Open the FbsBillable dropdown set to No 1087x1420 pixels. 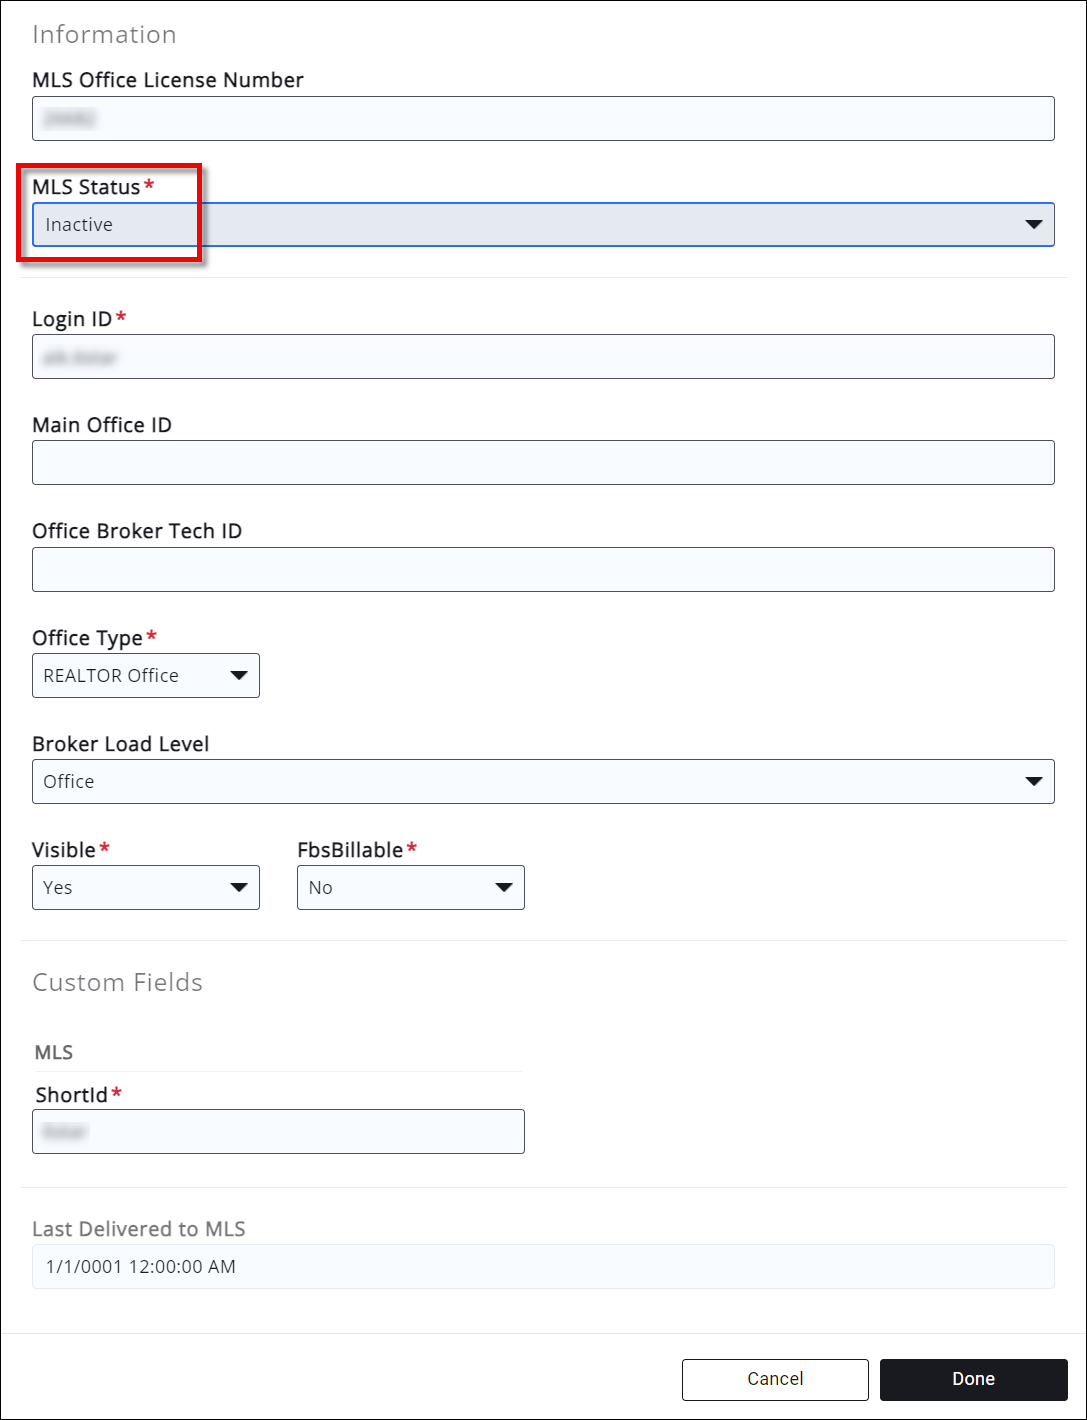click(x=410, y=887)
